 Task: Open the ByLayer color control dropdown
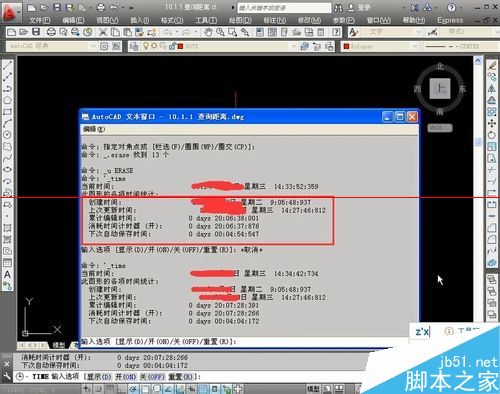(x=380, y=46)
